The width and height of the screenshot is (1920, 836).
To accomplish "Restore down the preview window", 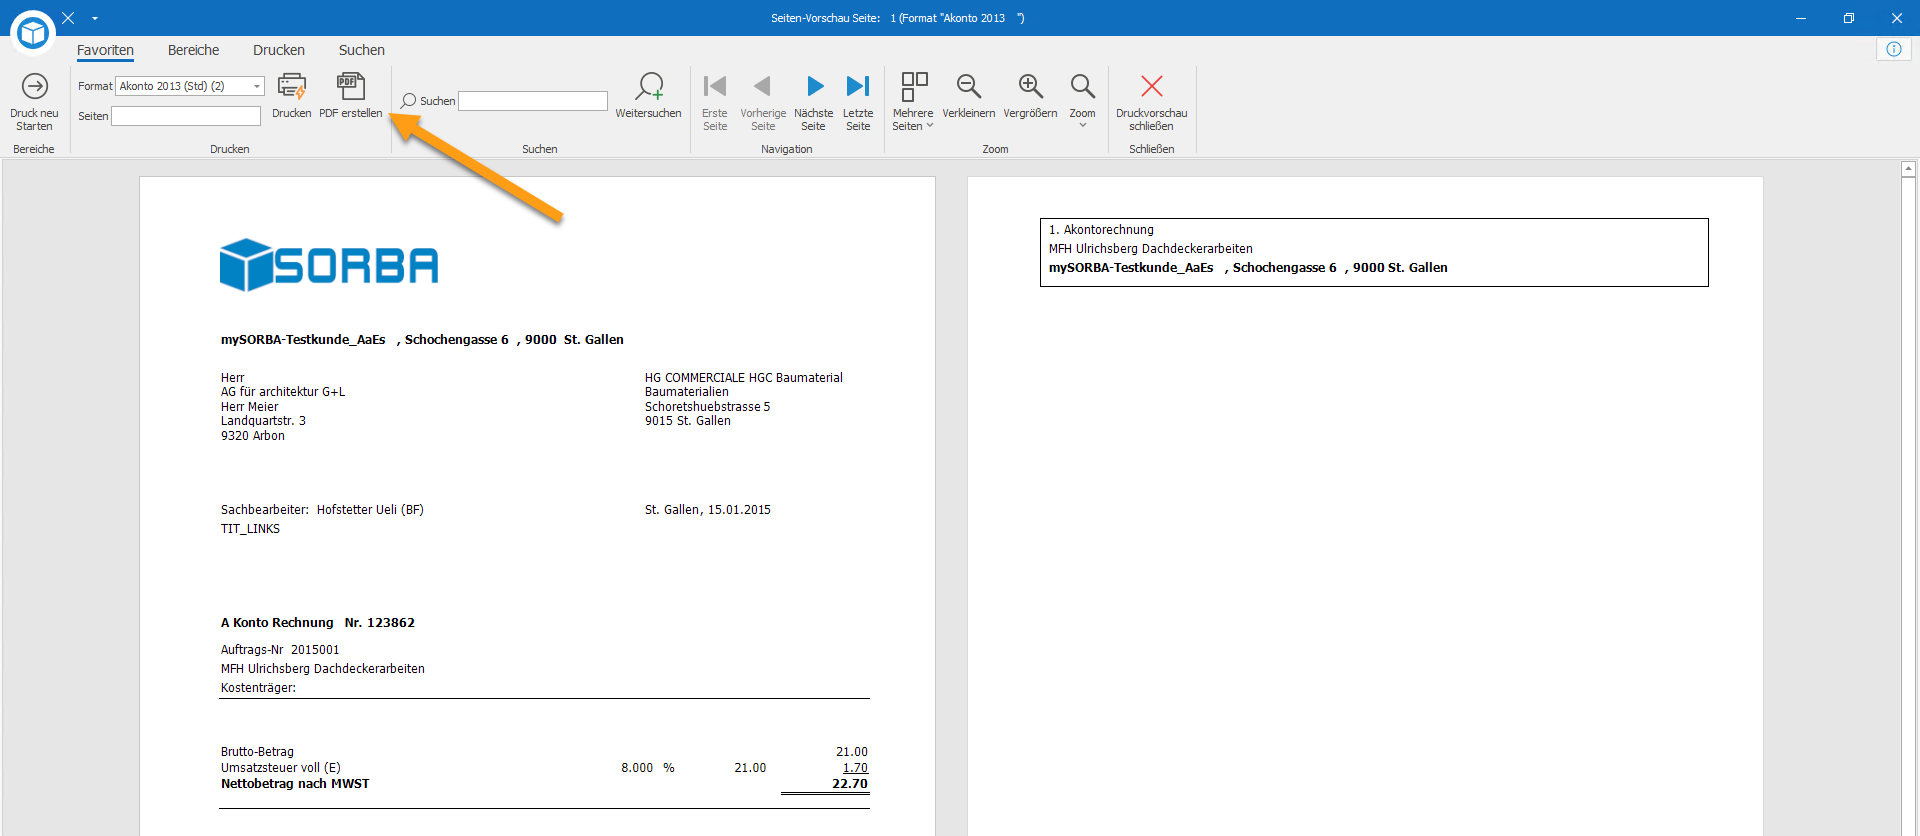I will point(1849,18).
